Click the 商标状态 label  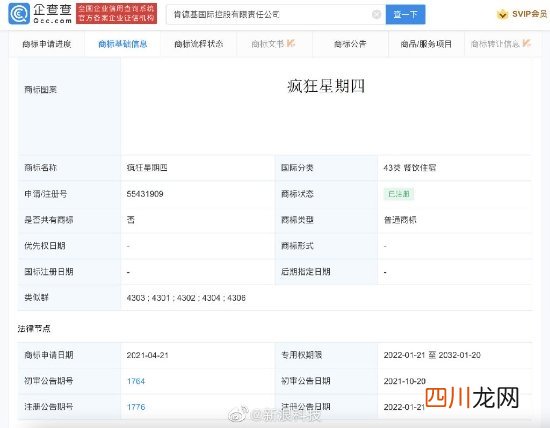[297, 194]
